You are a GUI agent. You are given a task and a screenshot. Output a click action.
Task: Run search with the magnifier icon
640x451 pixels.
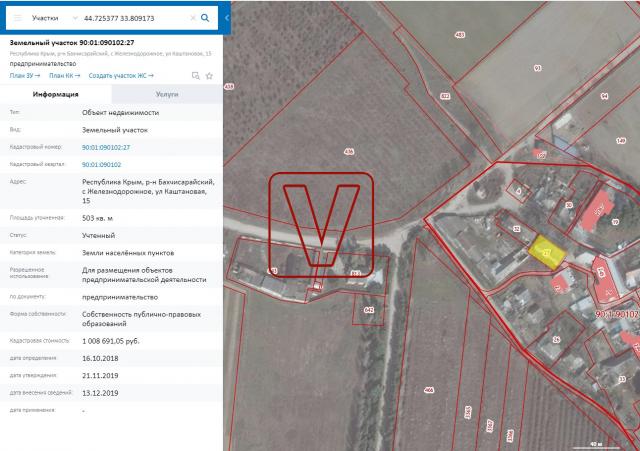point(205,18)
